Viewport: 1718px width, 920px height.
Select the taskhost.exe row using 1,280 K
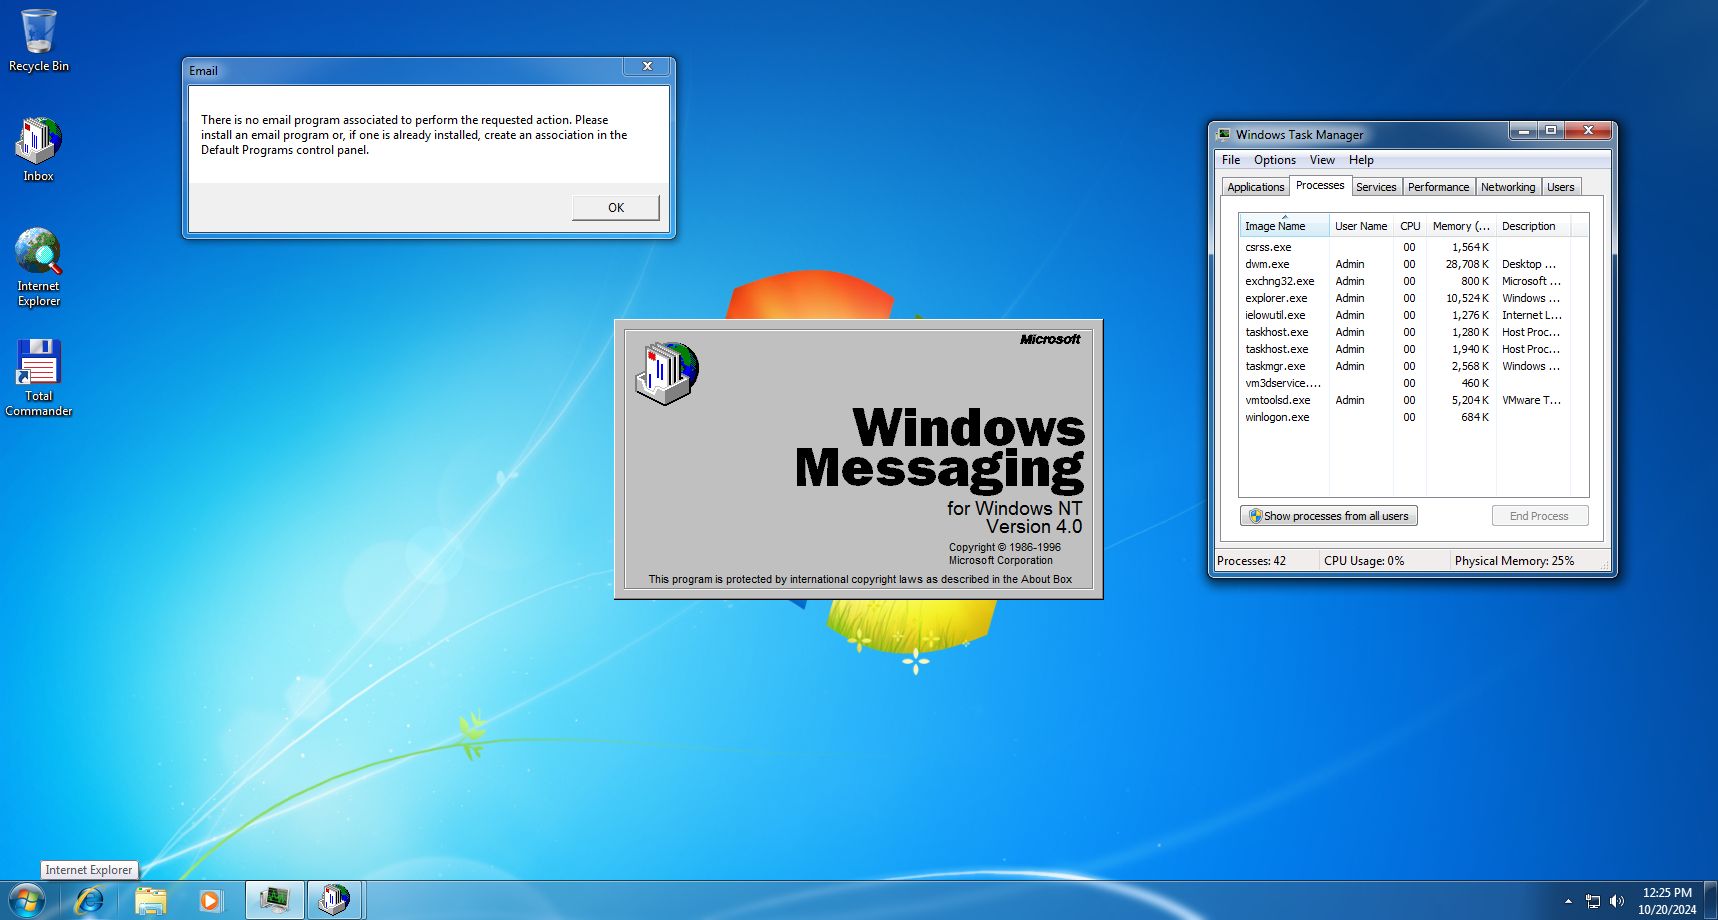point(1405,332)
